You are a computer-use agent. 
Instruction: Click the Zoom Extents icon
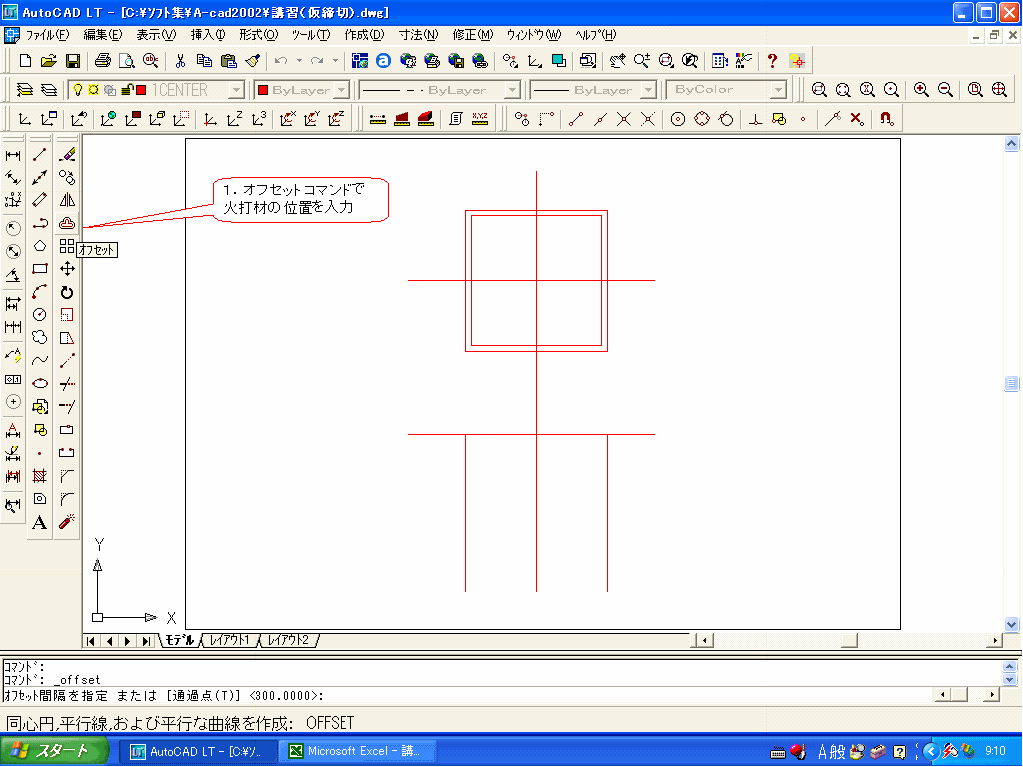click(x=1000, y=90)
